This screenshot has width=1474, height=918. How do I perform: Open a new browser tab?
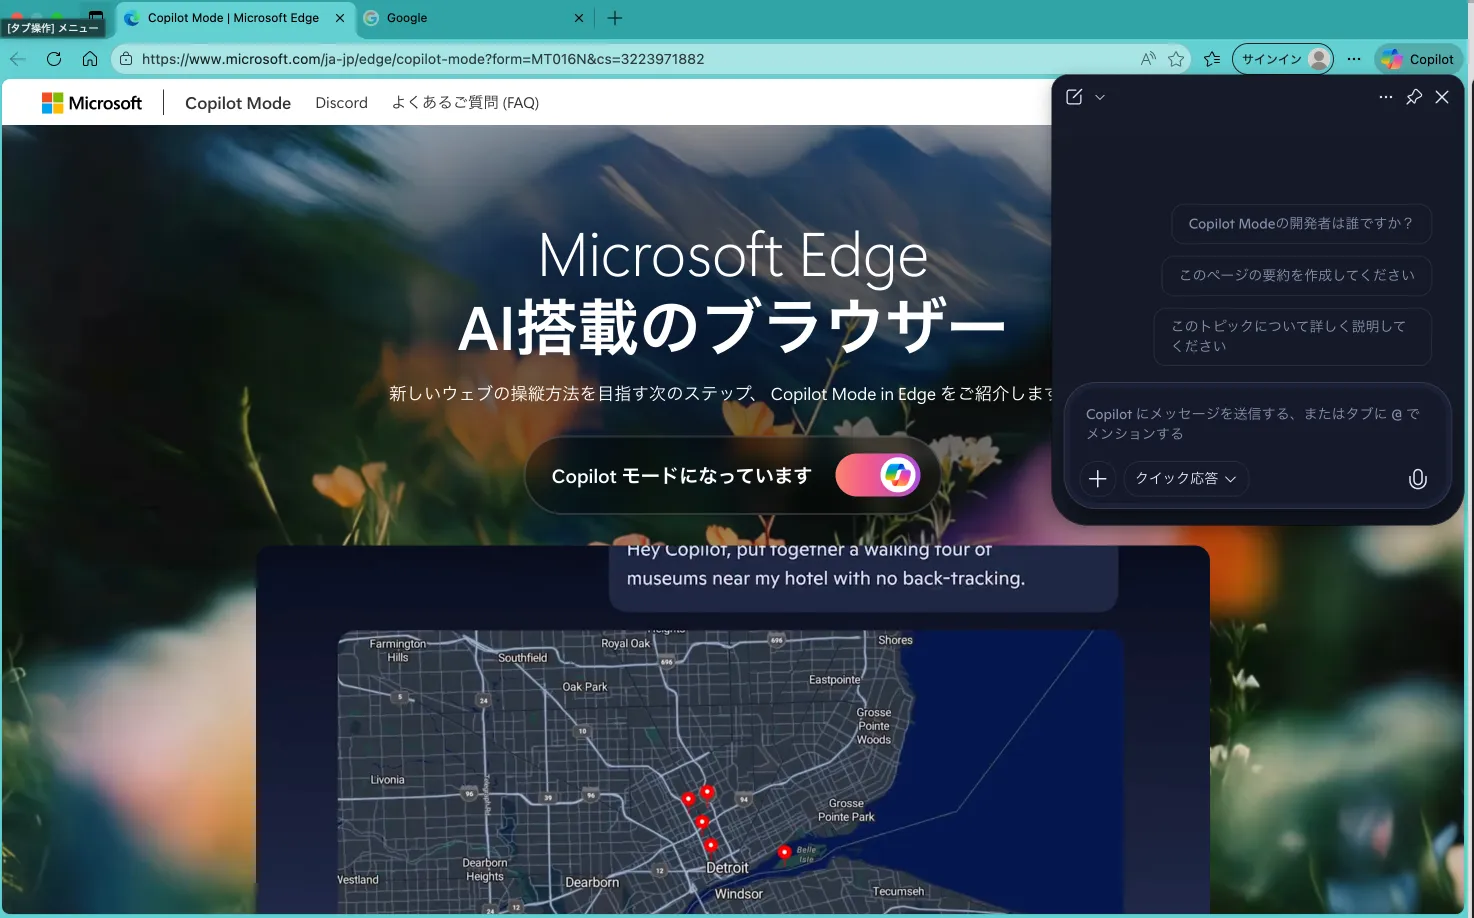614,17
